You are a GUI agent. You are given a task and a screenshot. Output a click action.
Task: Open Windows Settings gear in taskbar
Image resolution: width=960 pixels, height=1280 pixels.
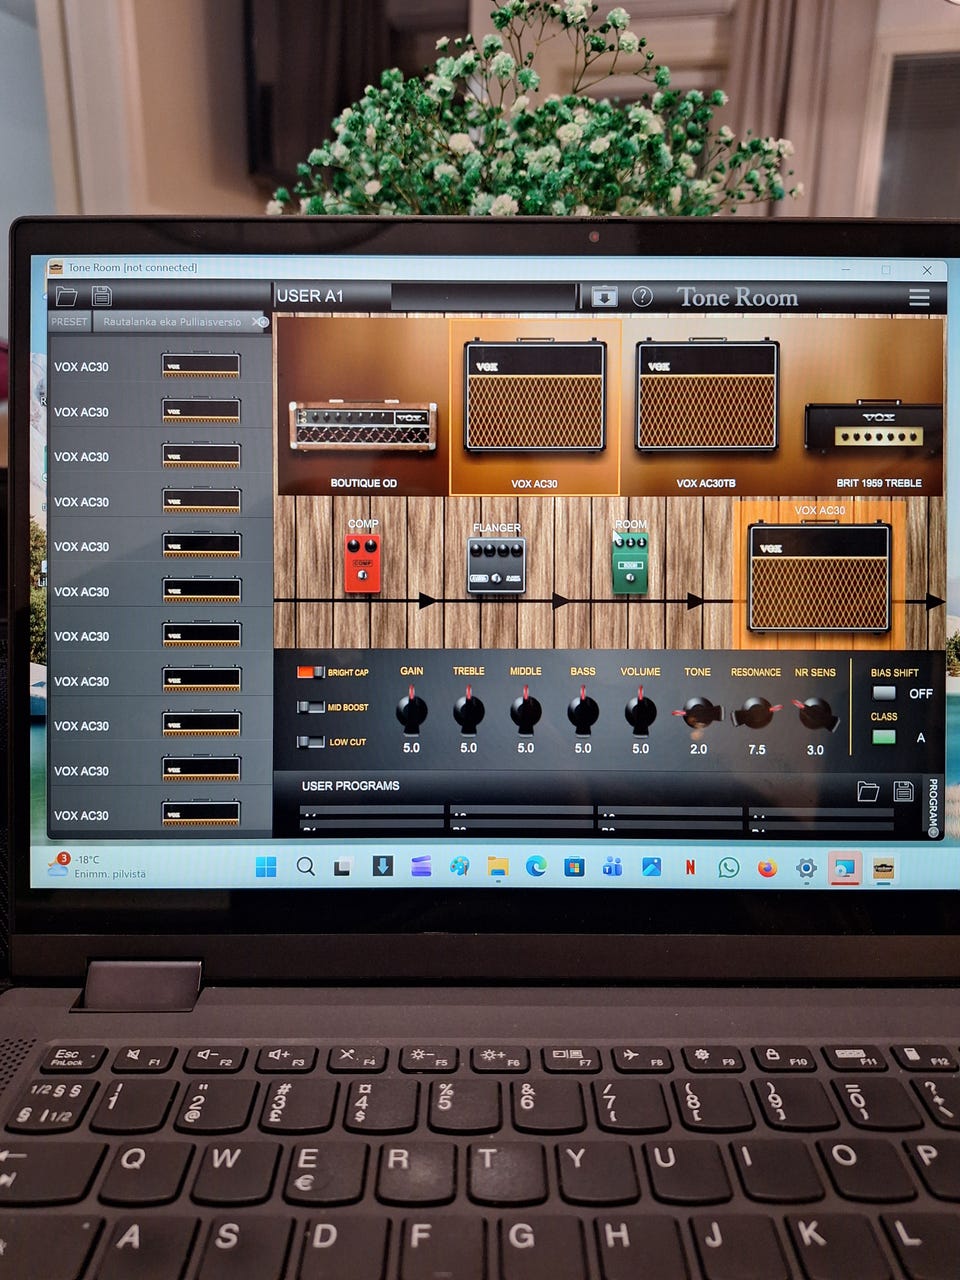(806, 869)
